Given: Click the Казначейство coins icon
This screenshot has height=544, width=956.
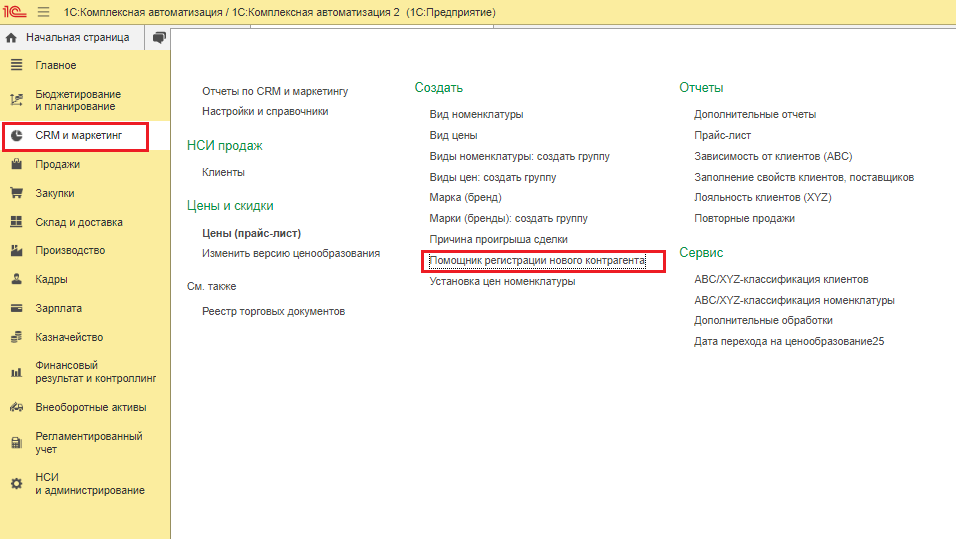Looking at the screenshot, I should (x=16, y=337).
